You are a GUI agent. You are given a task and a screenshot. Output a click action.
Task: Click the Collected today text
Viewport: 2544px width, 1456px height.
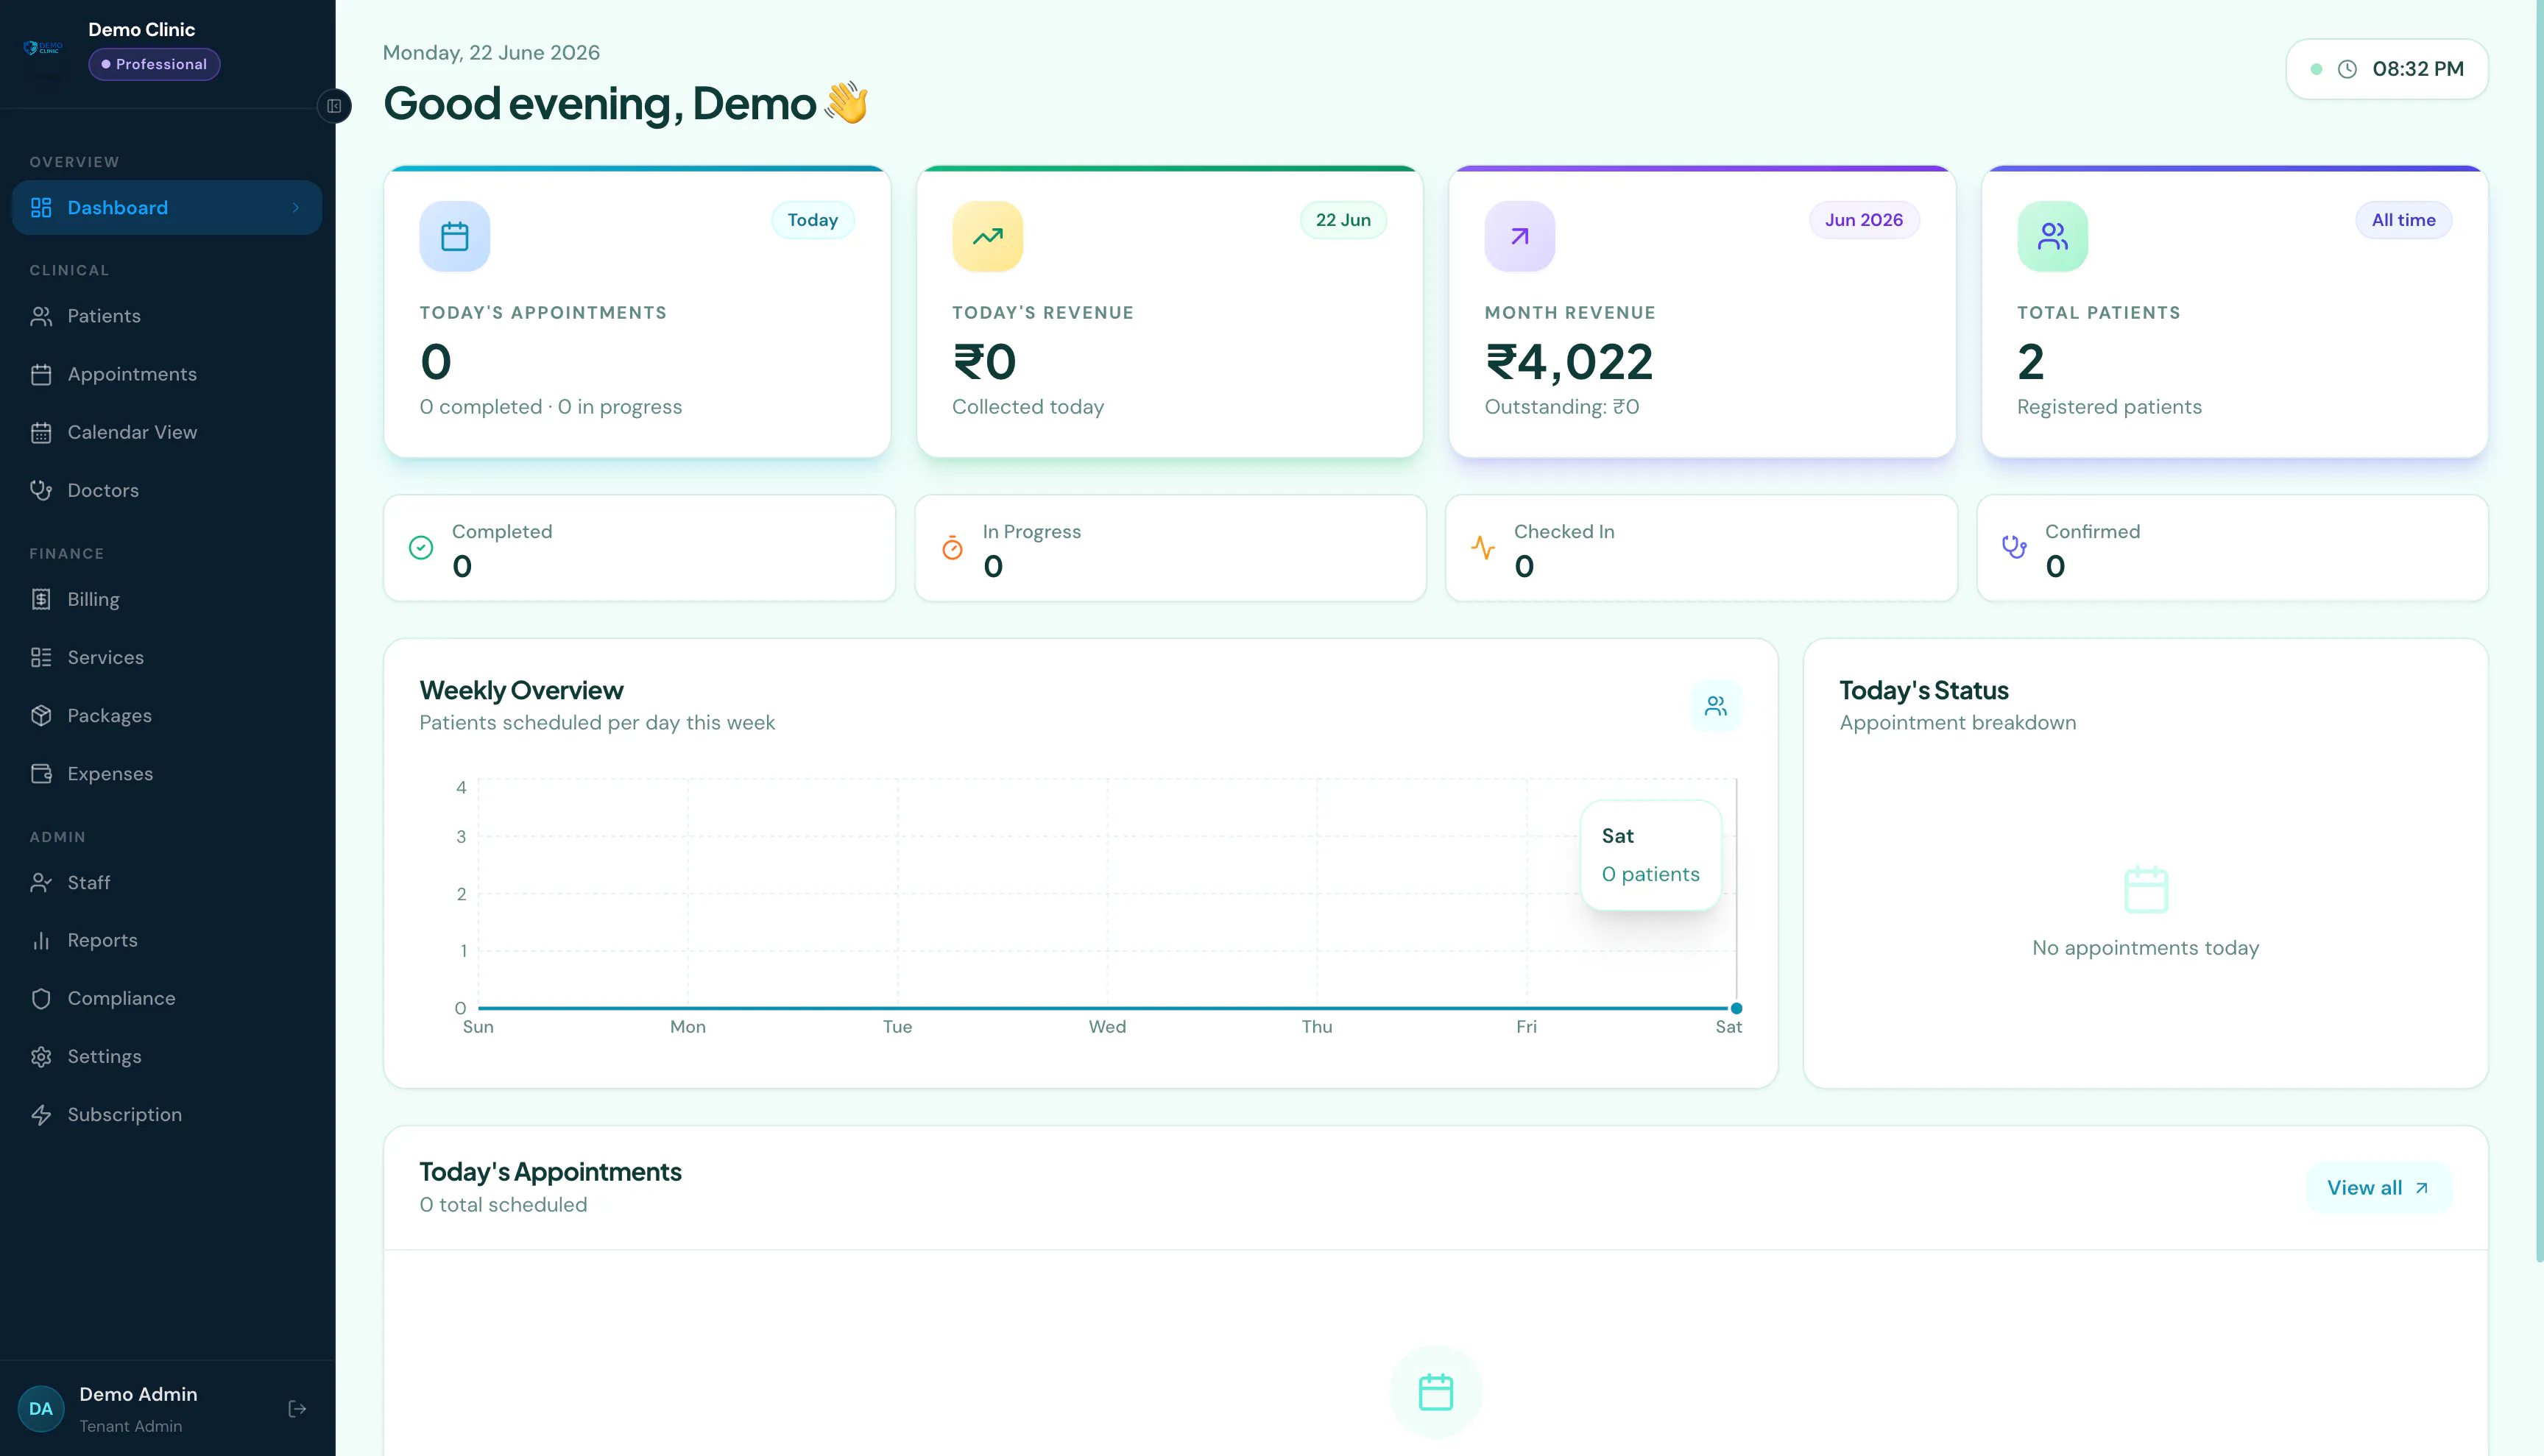tap(1028, 407)
